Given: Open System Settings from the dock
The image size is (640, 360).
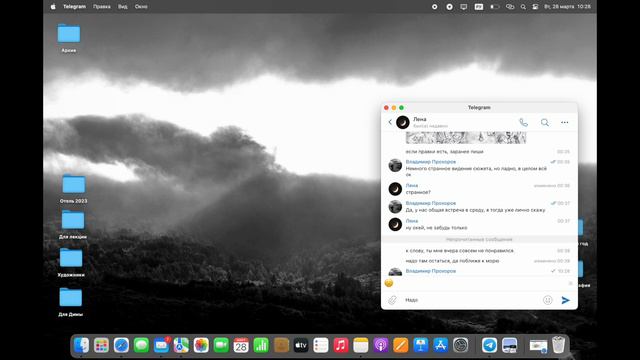Looking at the screenshot, I should tap(461, 345).
